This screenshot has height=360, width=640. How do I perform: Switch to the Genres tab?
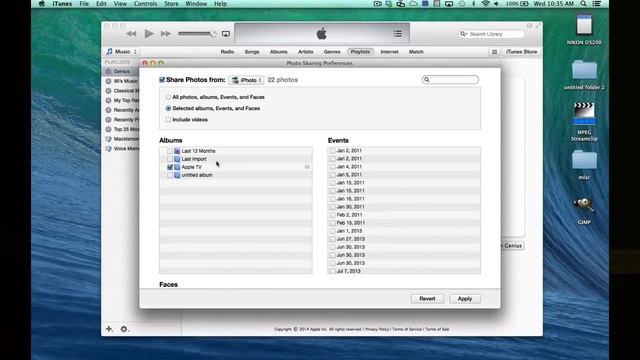coord(332,52)
